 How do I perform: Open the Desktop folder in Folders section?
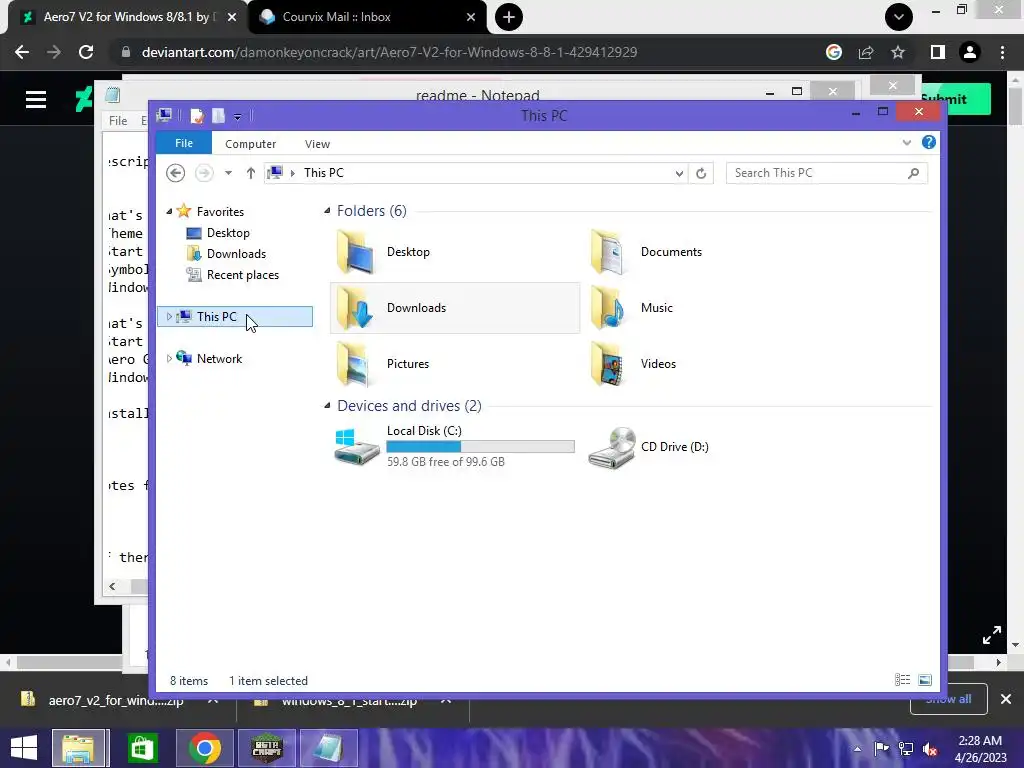pos(356,252)
